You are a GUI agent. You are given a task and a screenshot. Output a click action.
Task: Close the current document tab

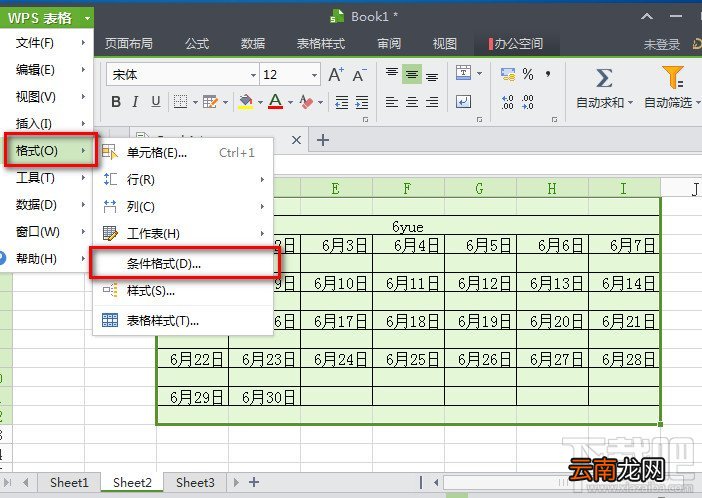(x=296, y=140)
